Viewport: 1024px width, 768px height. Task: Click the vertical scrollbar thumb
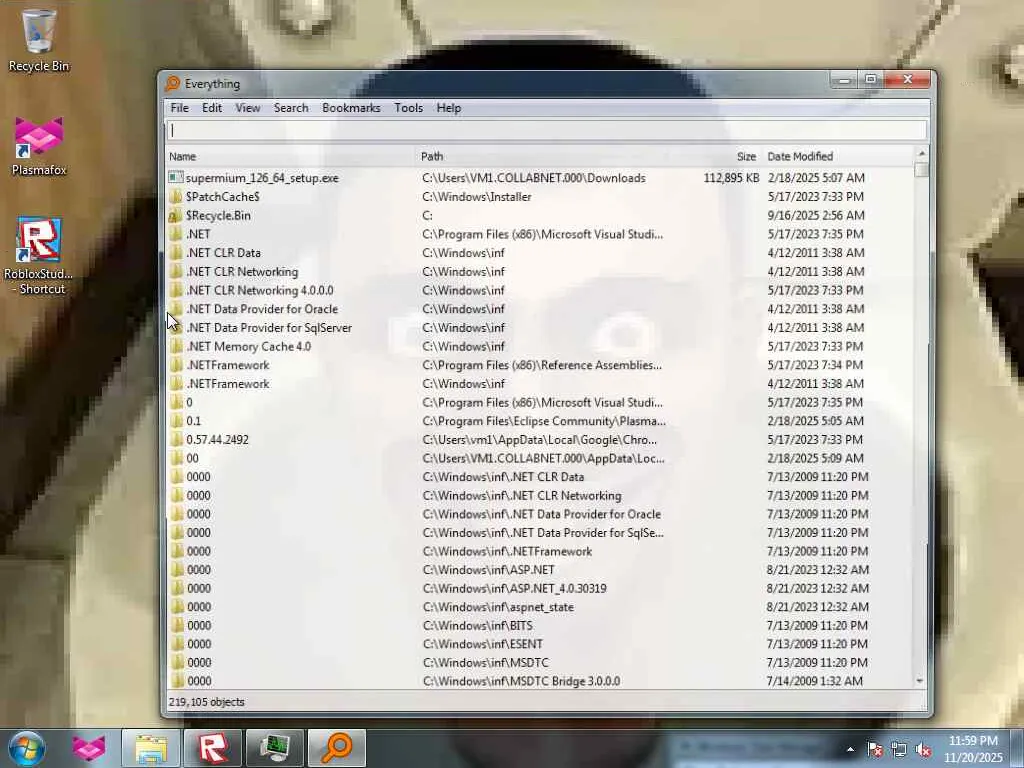click(921, 170)
